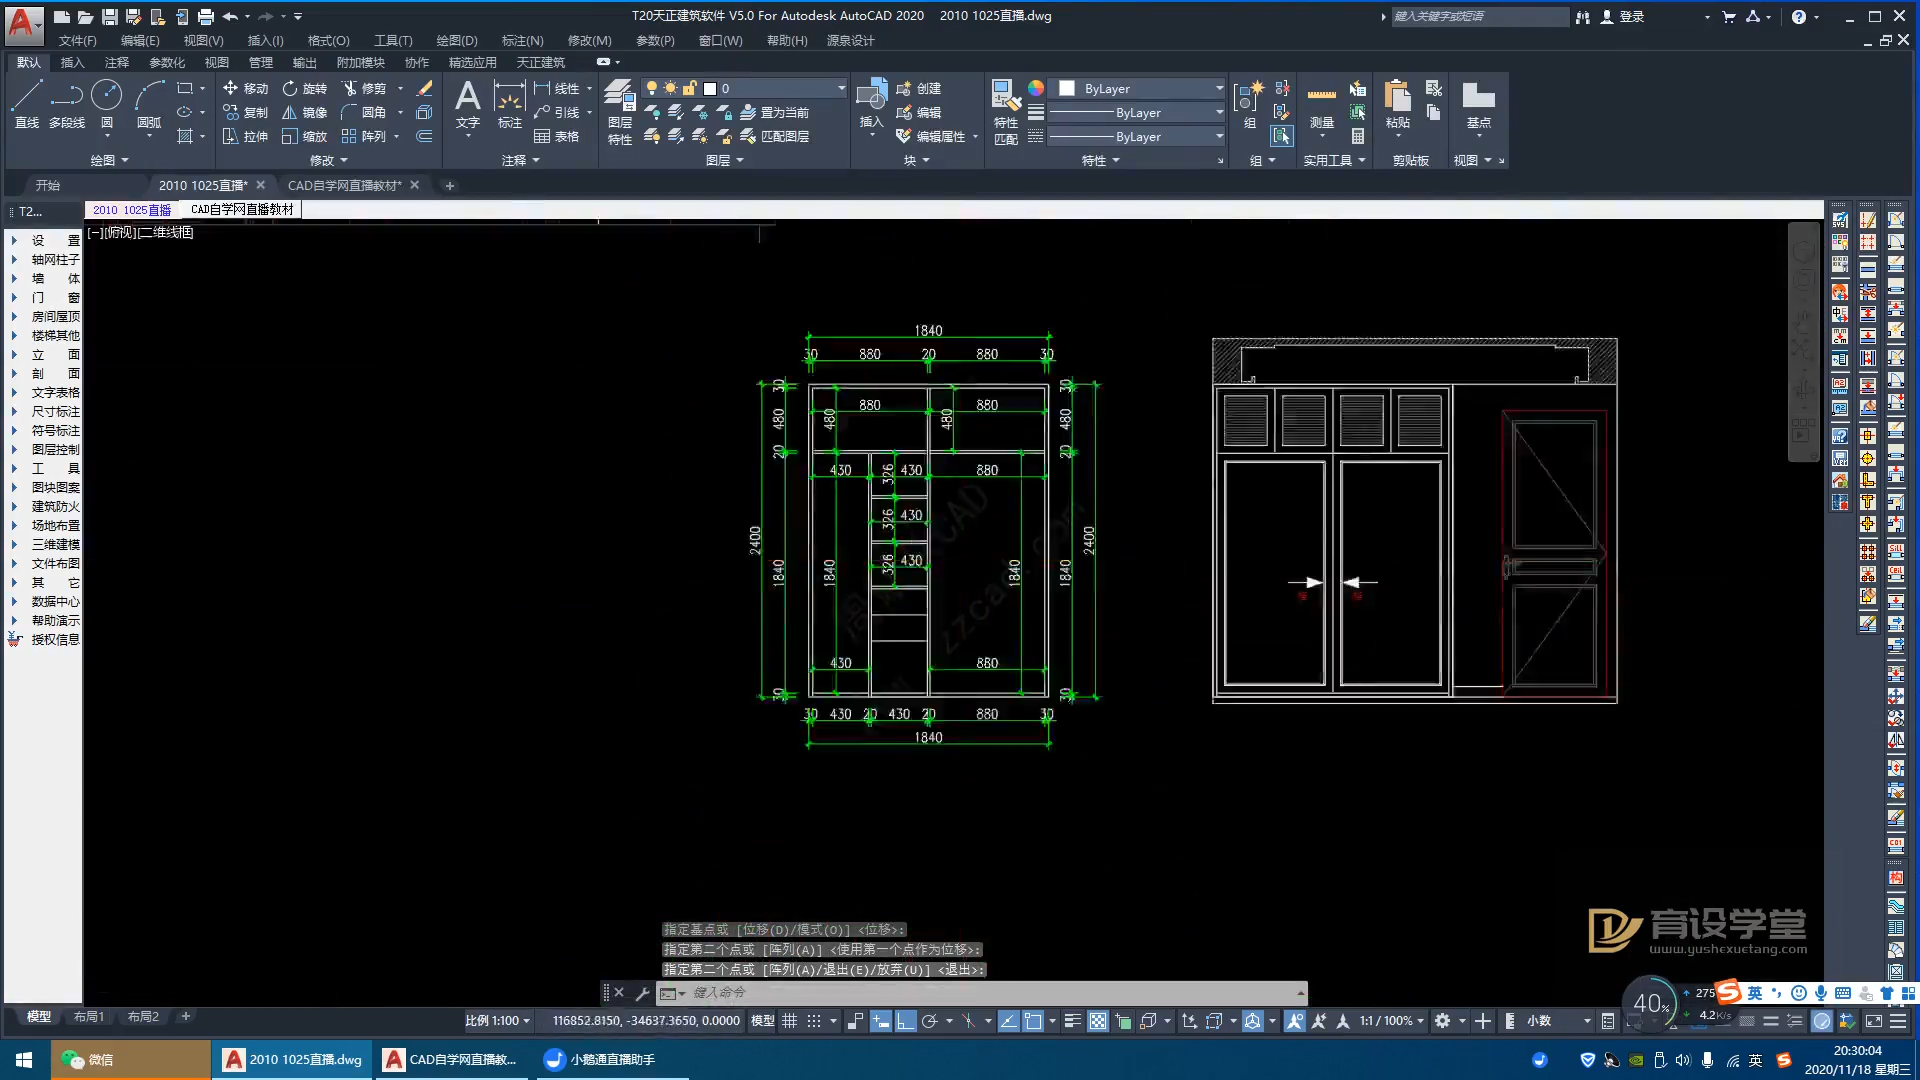
Task: Click the 表格 (Table) tool
Action: tap(557, 136)
